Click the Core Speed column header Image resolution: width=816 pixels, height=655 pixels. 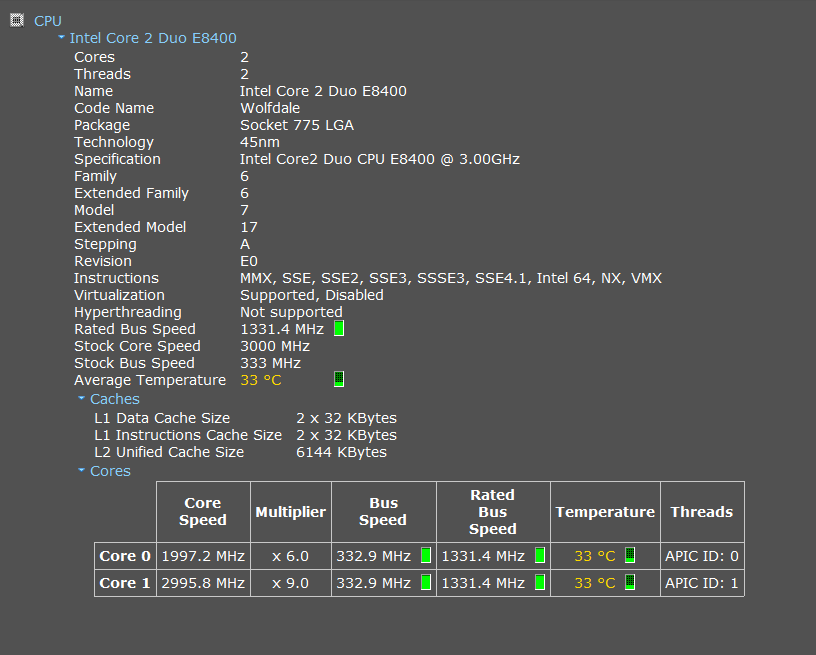point(203,512)
